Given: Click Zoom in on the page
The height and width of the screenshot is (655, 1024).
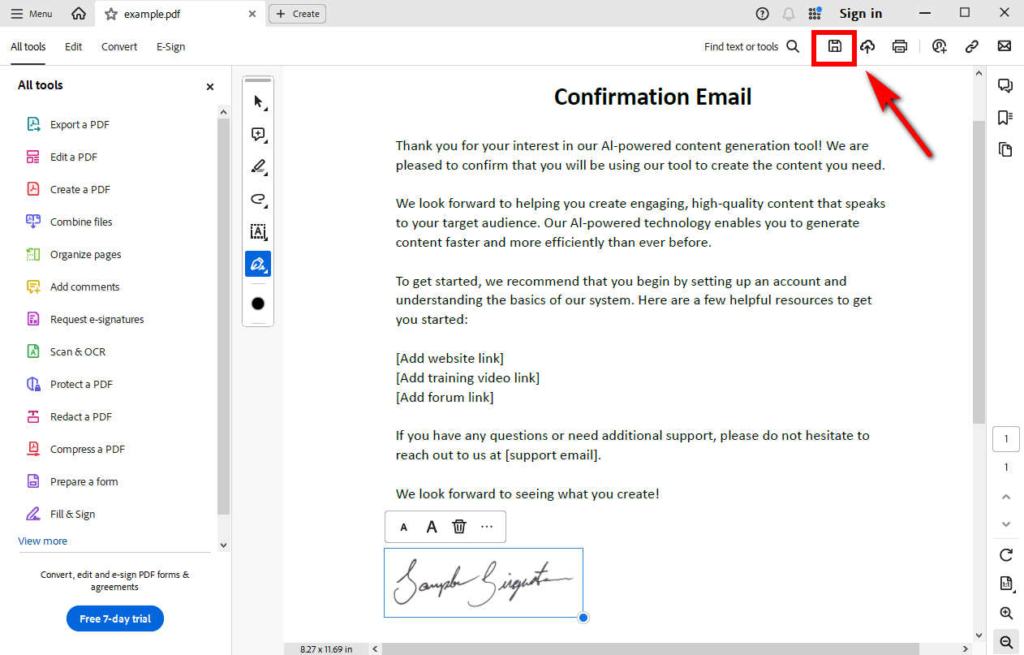Looking at the screenshot, I should coord(1005,613).
